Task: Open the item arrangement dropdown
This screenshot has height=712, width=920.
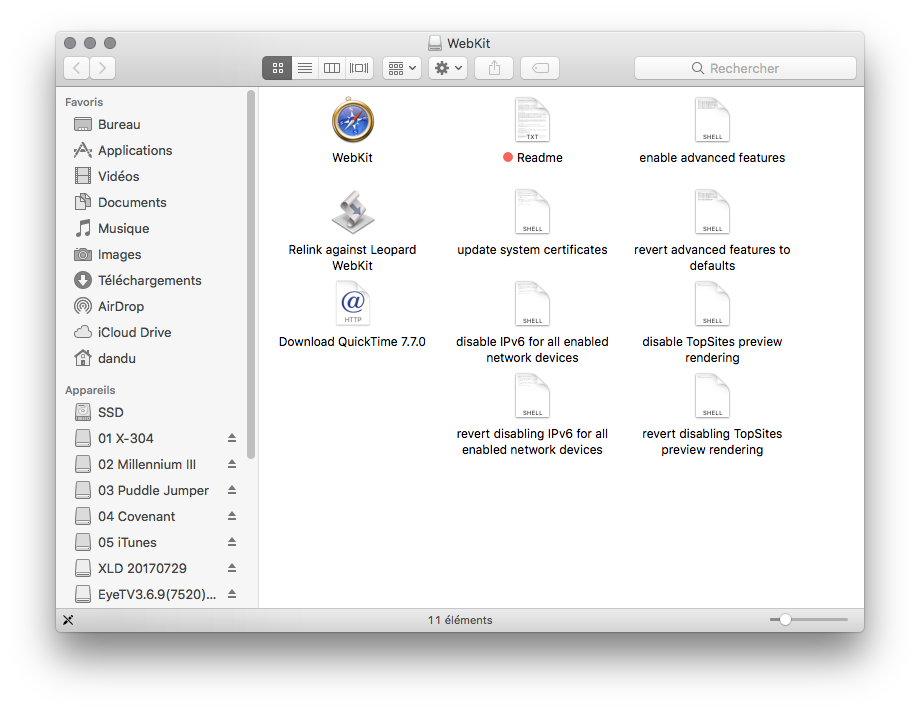Action: 401,67
